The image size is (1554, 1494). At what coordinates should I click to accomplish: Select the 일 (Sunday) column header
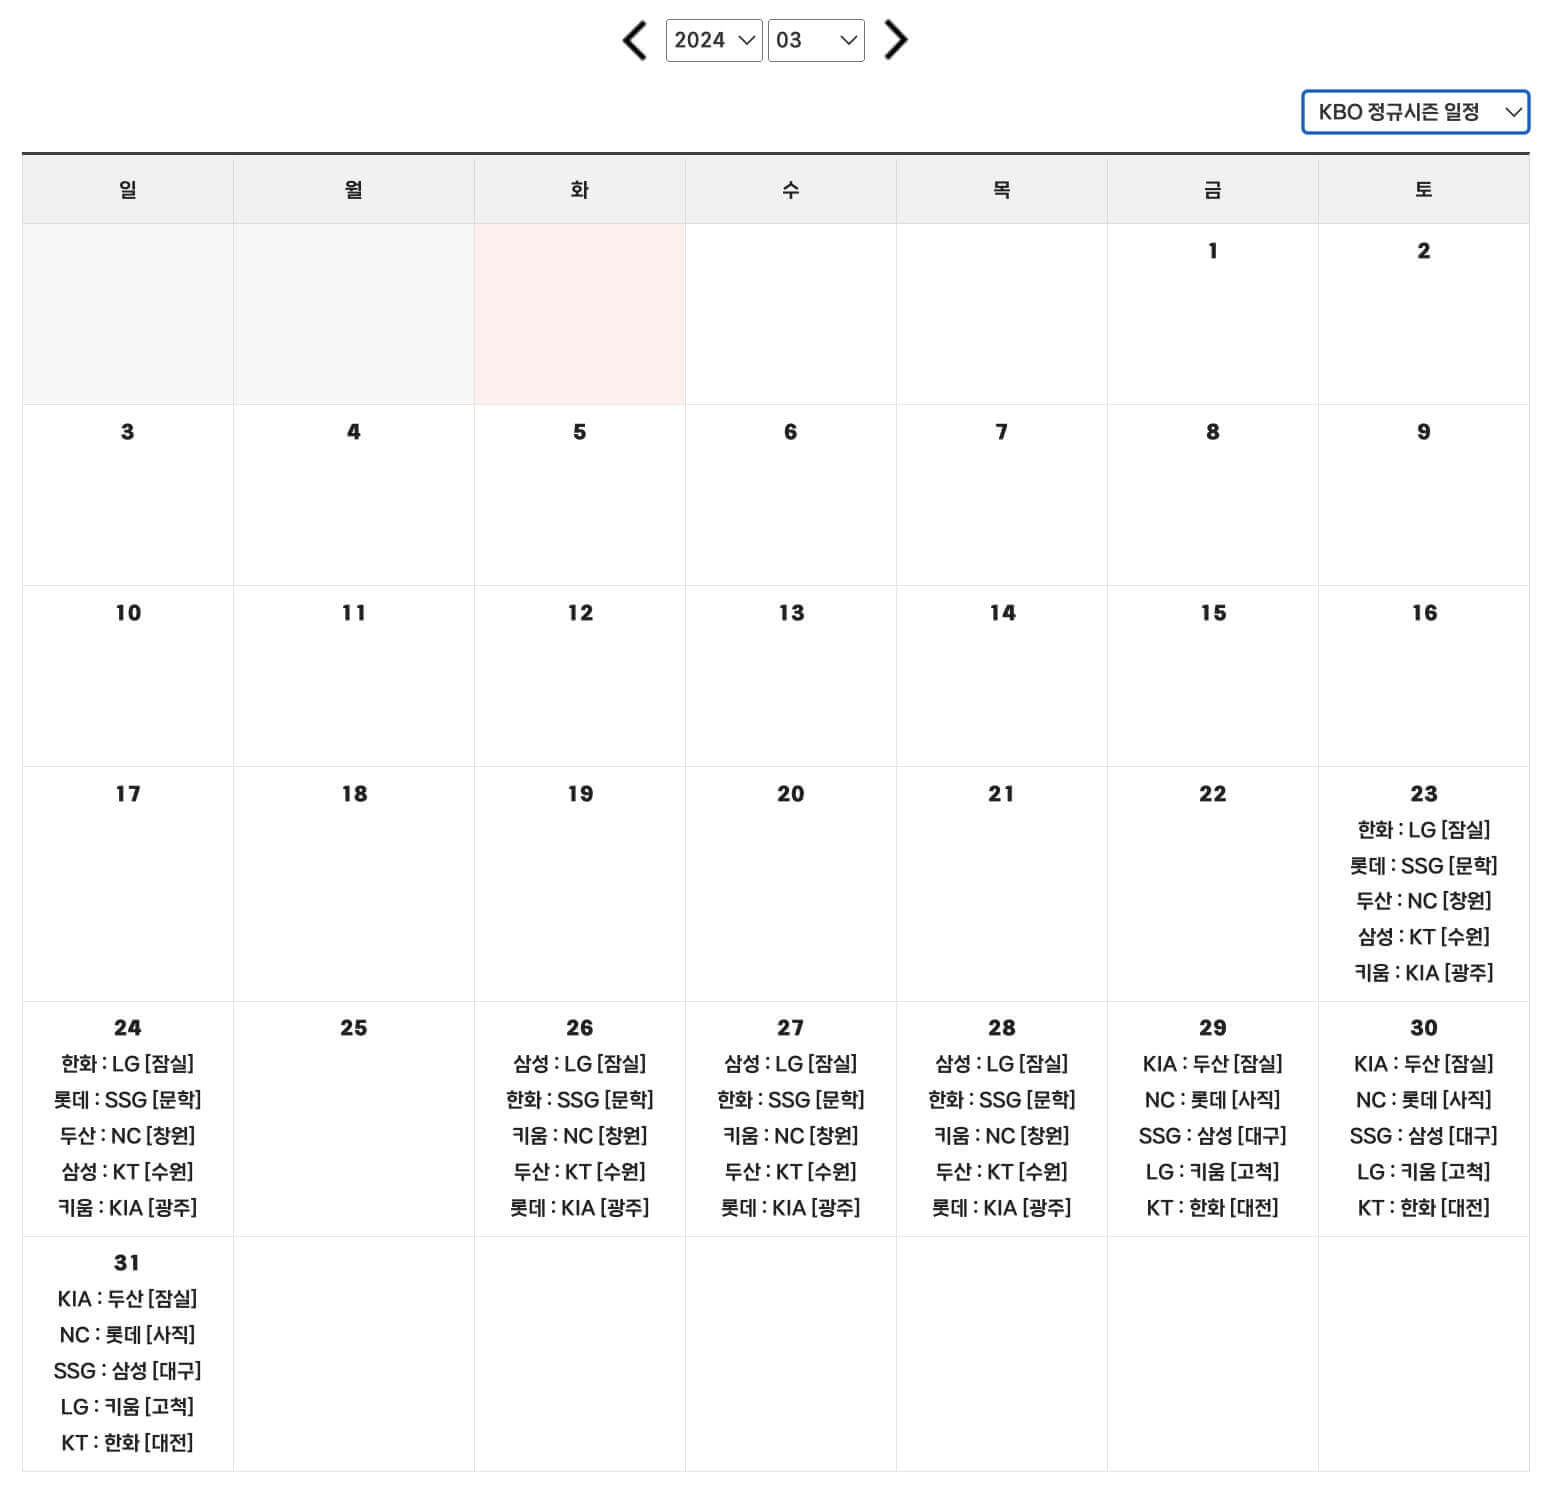tap(127, 189)
